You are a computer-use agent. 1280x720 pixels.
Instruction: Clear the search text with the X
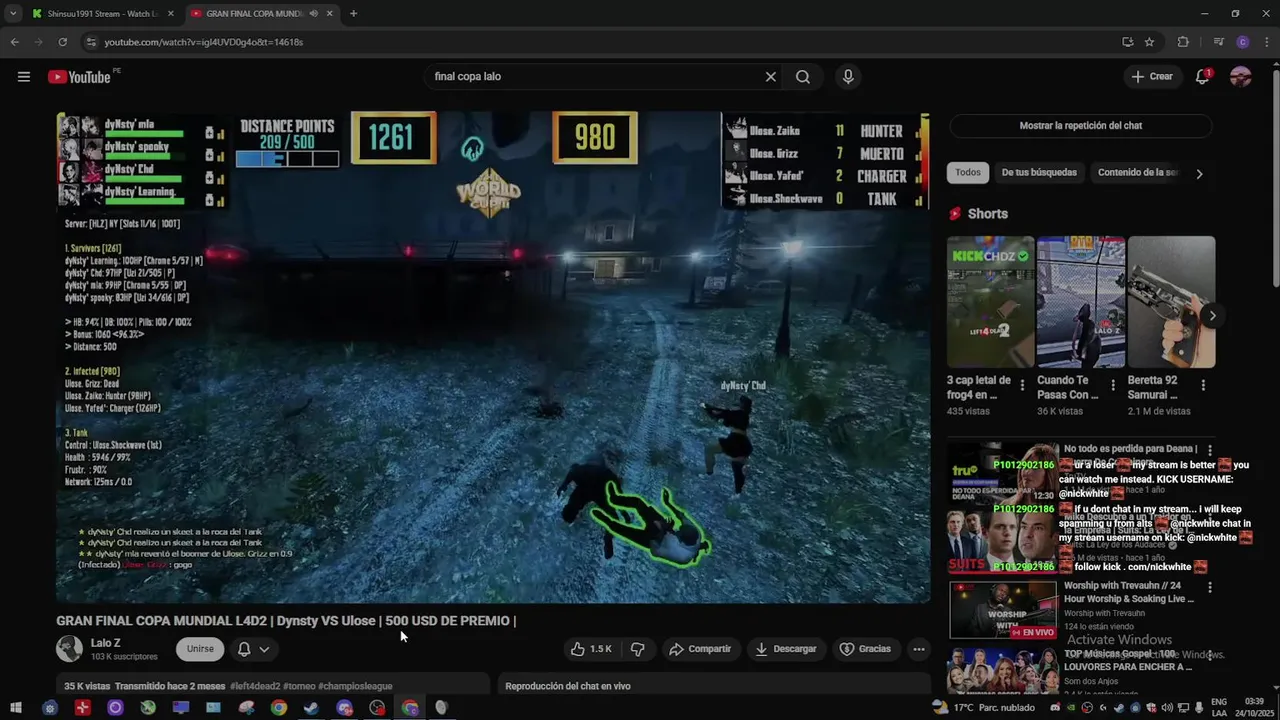coord(771,77)
